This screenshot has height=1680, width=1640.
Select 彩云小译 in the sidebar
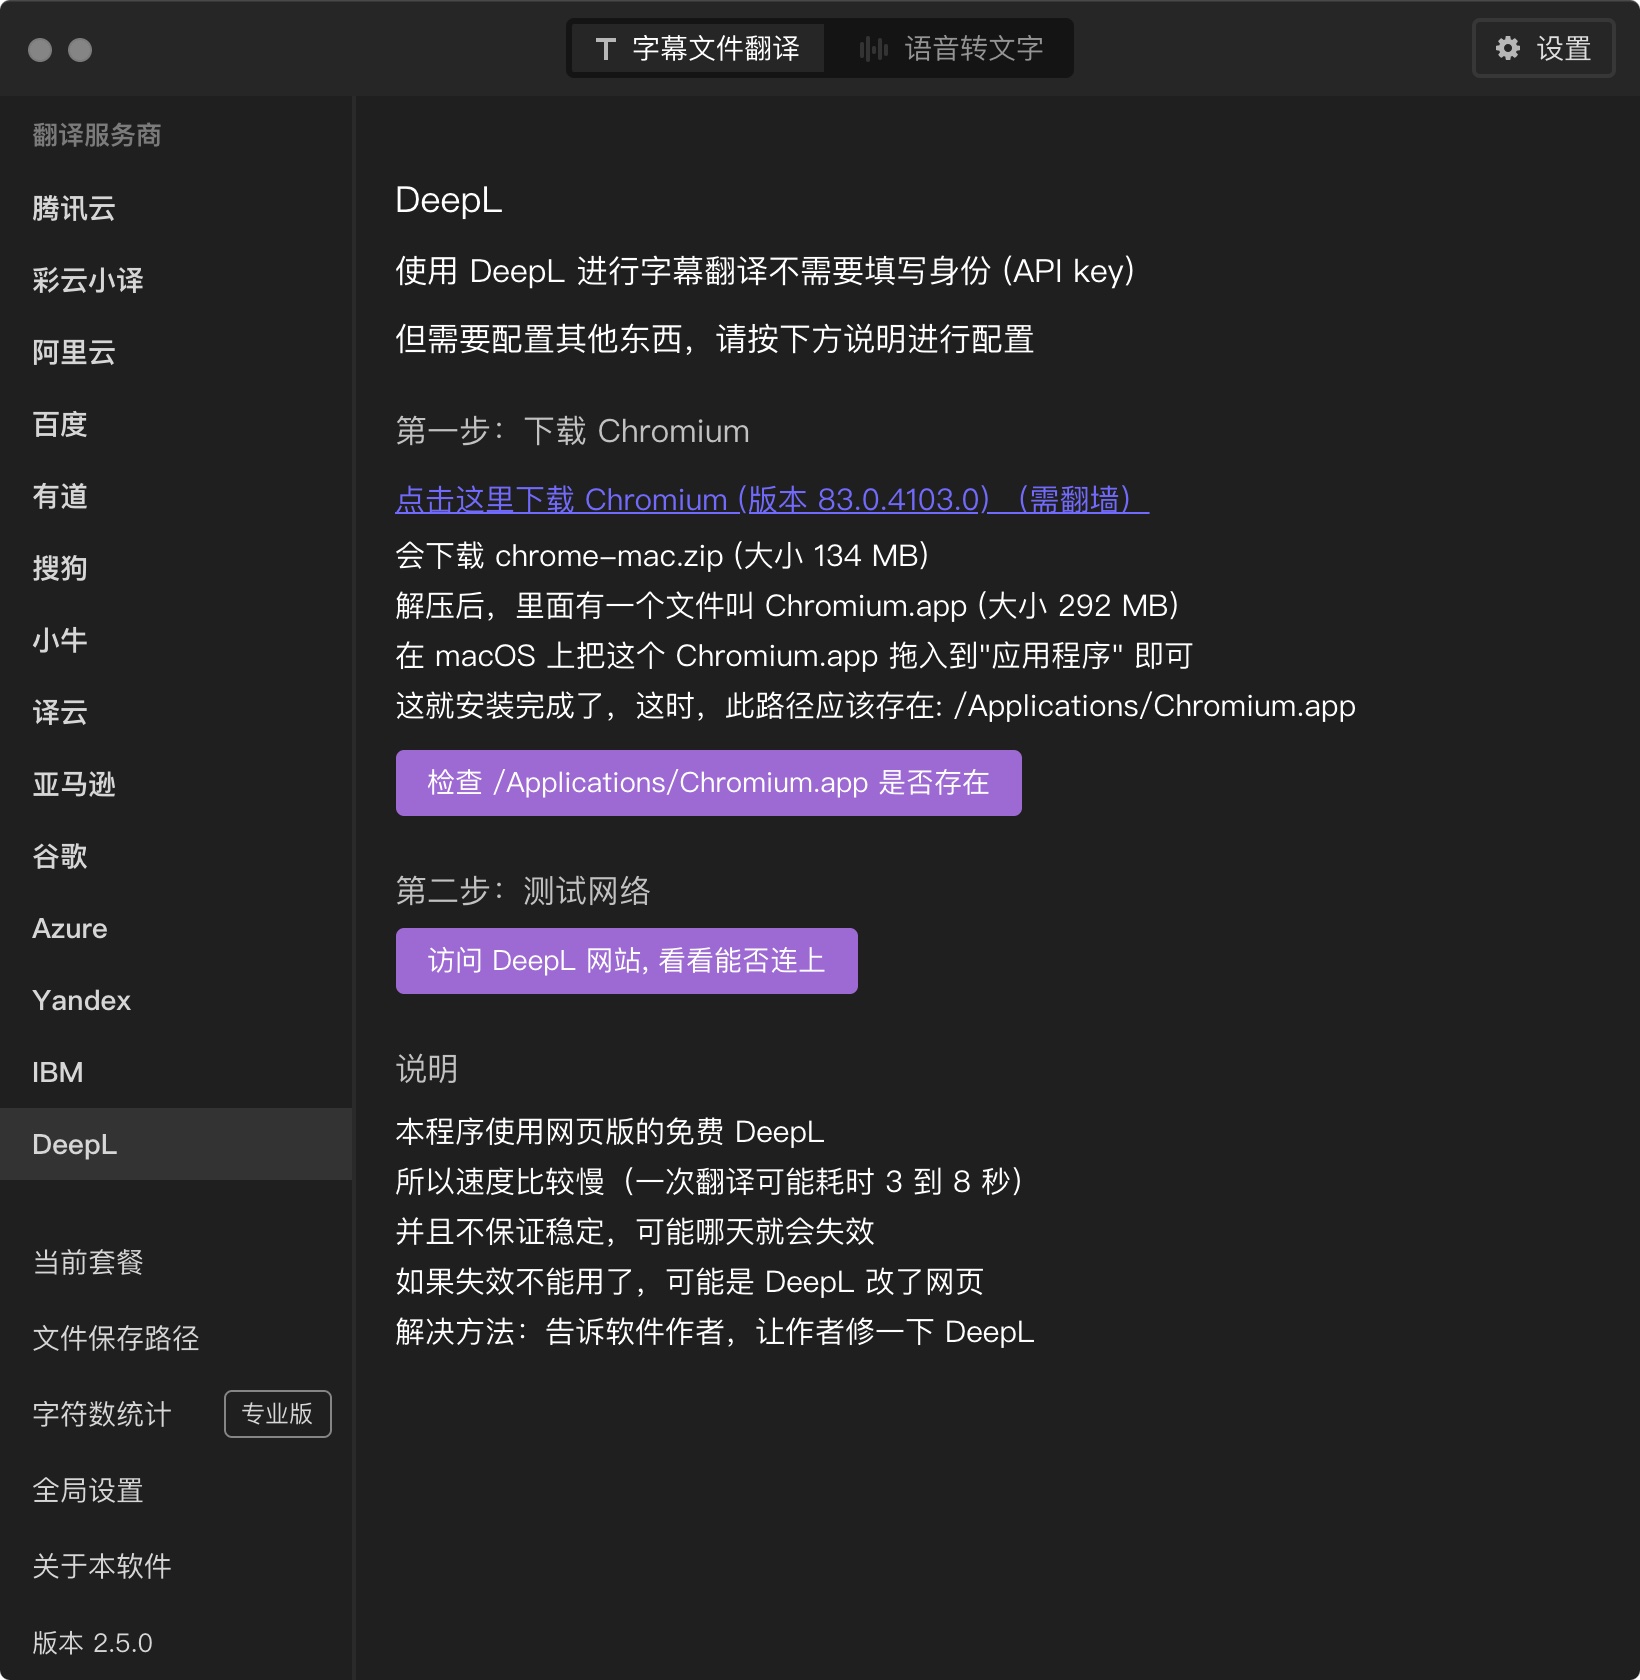click(88, 280)
